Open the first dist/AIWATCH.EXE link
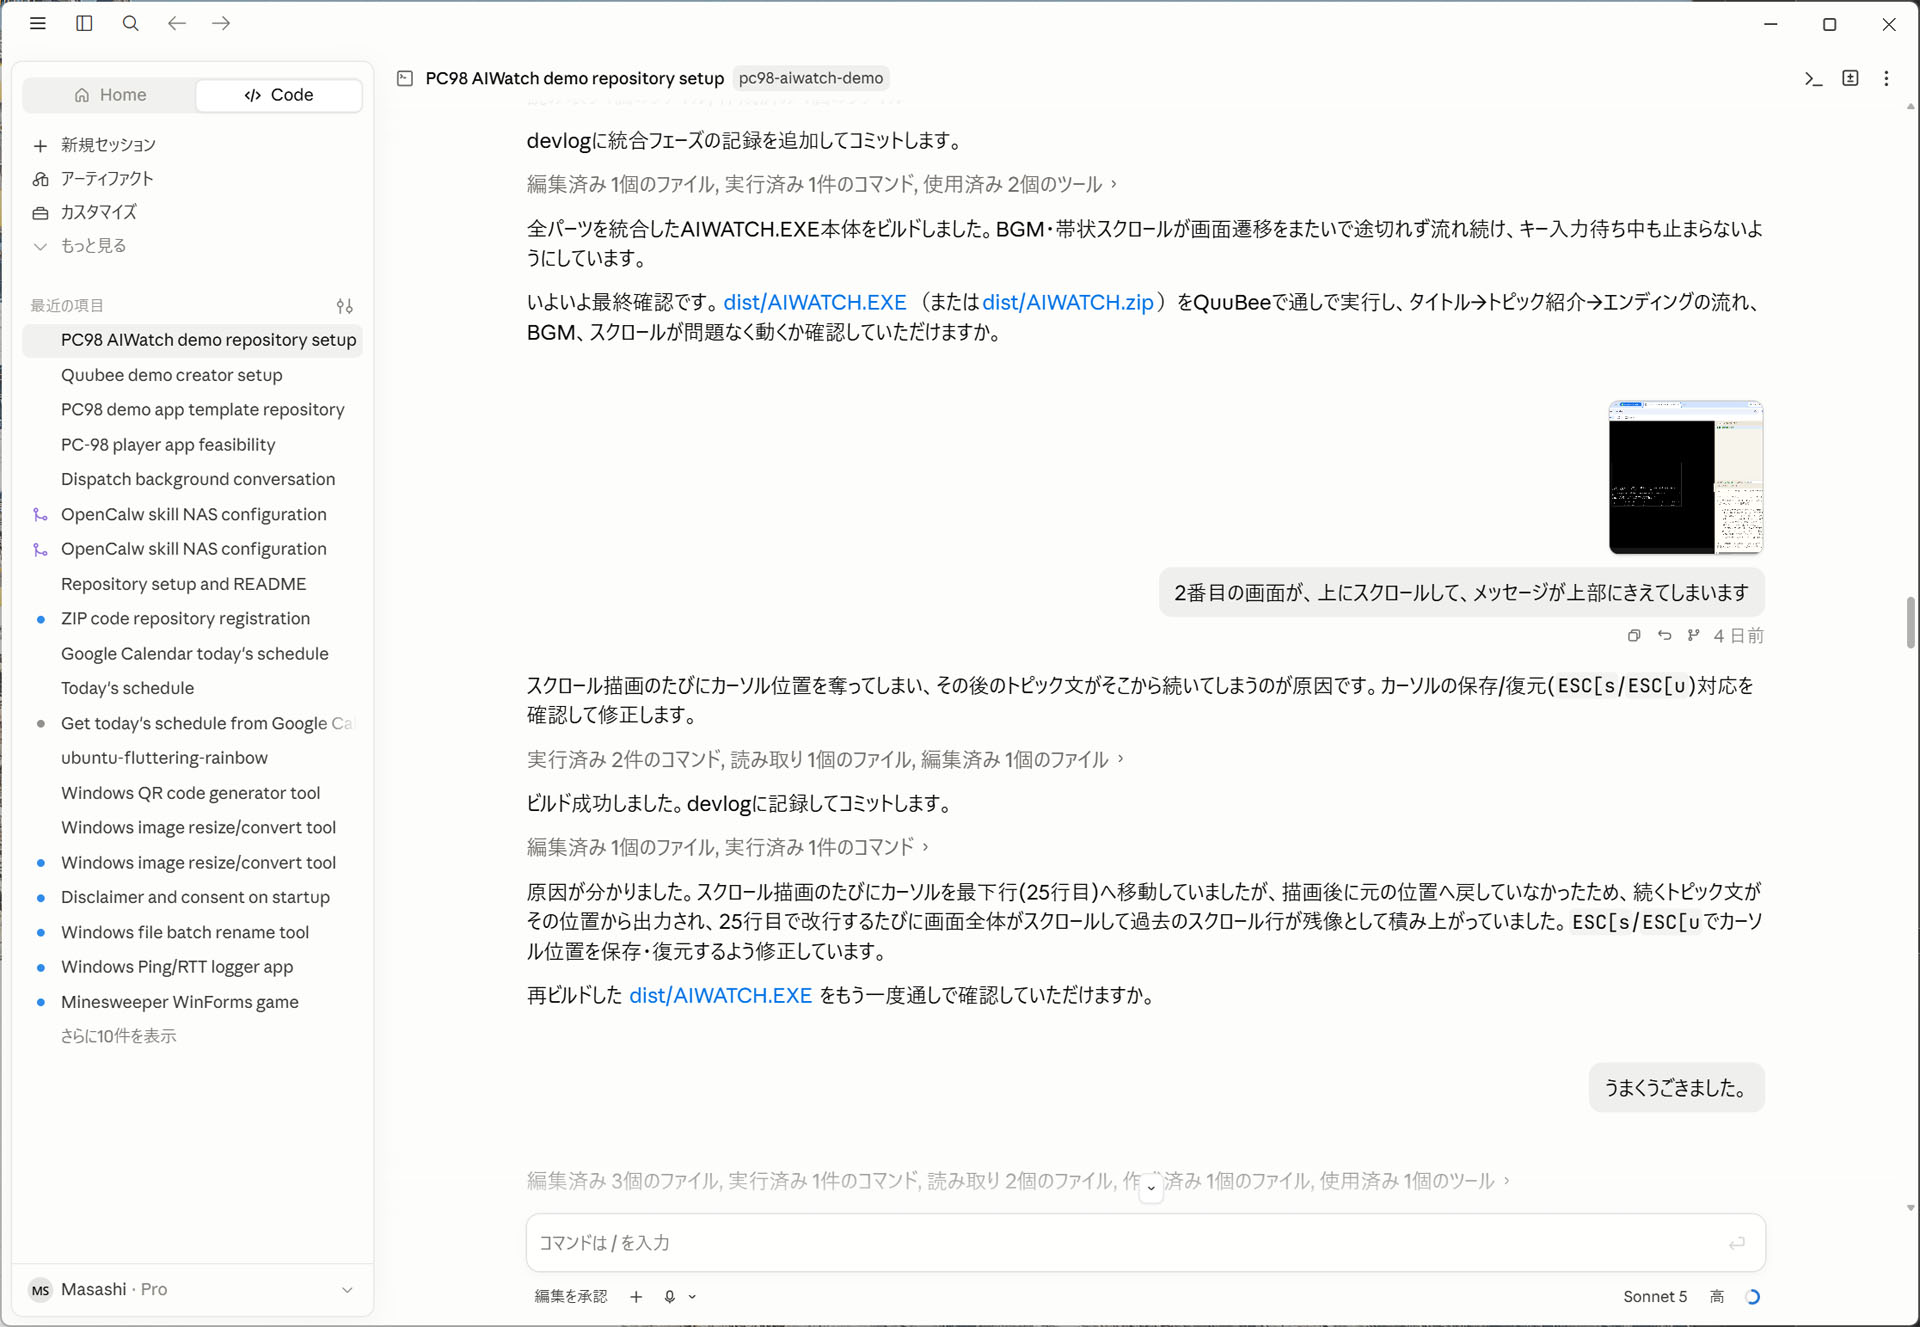This screenshot has width=1920, height=1327. click(x=815, y=302)
